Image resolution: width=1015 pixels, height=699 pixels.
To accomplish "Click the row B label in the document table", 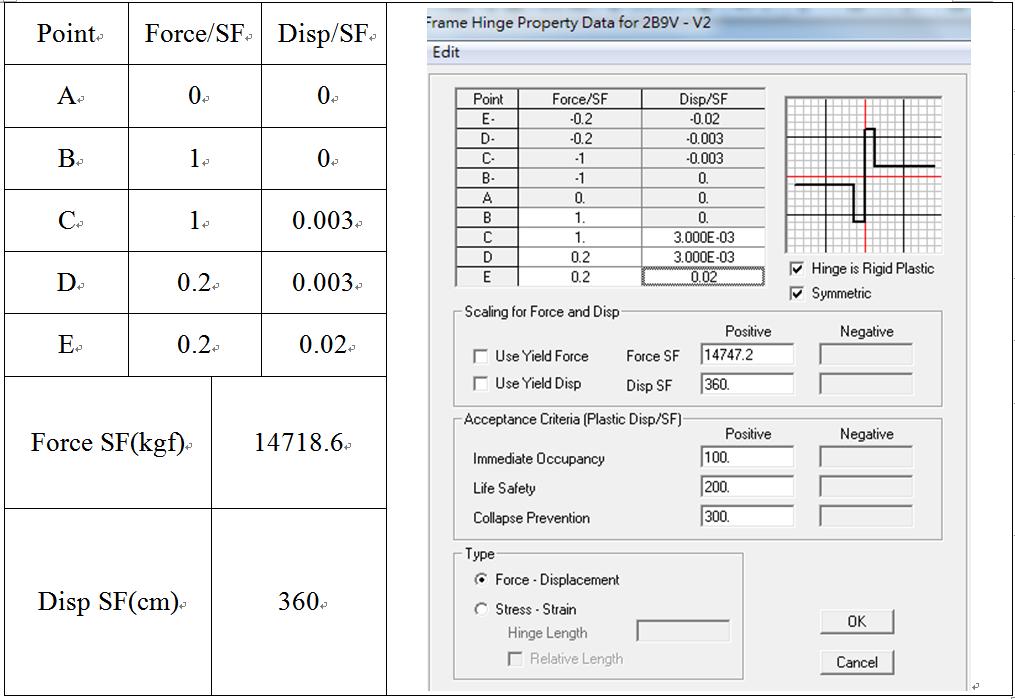I will point(66,158).
